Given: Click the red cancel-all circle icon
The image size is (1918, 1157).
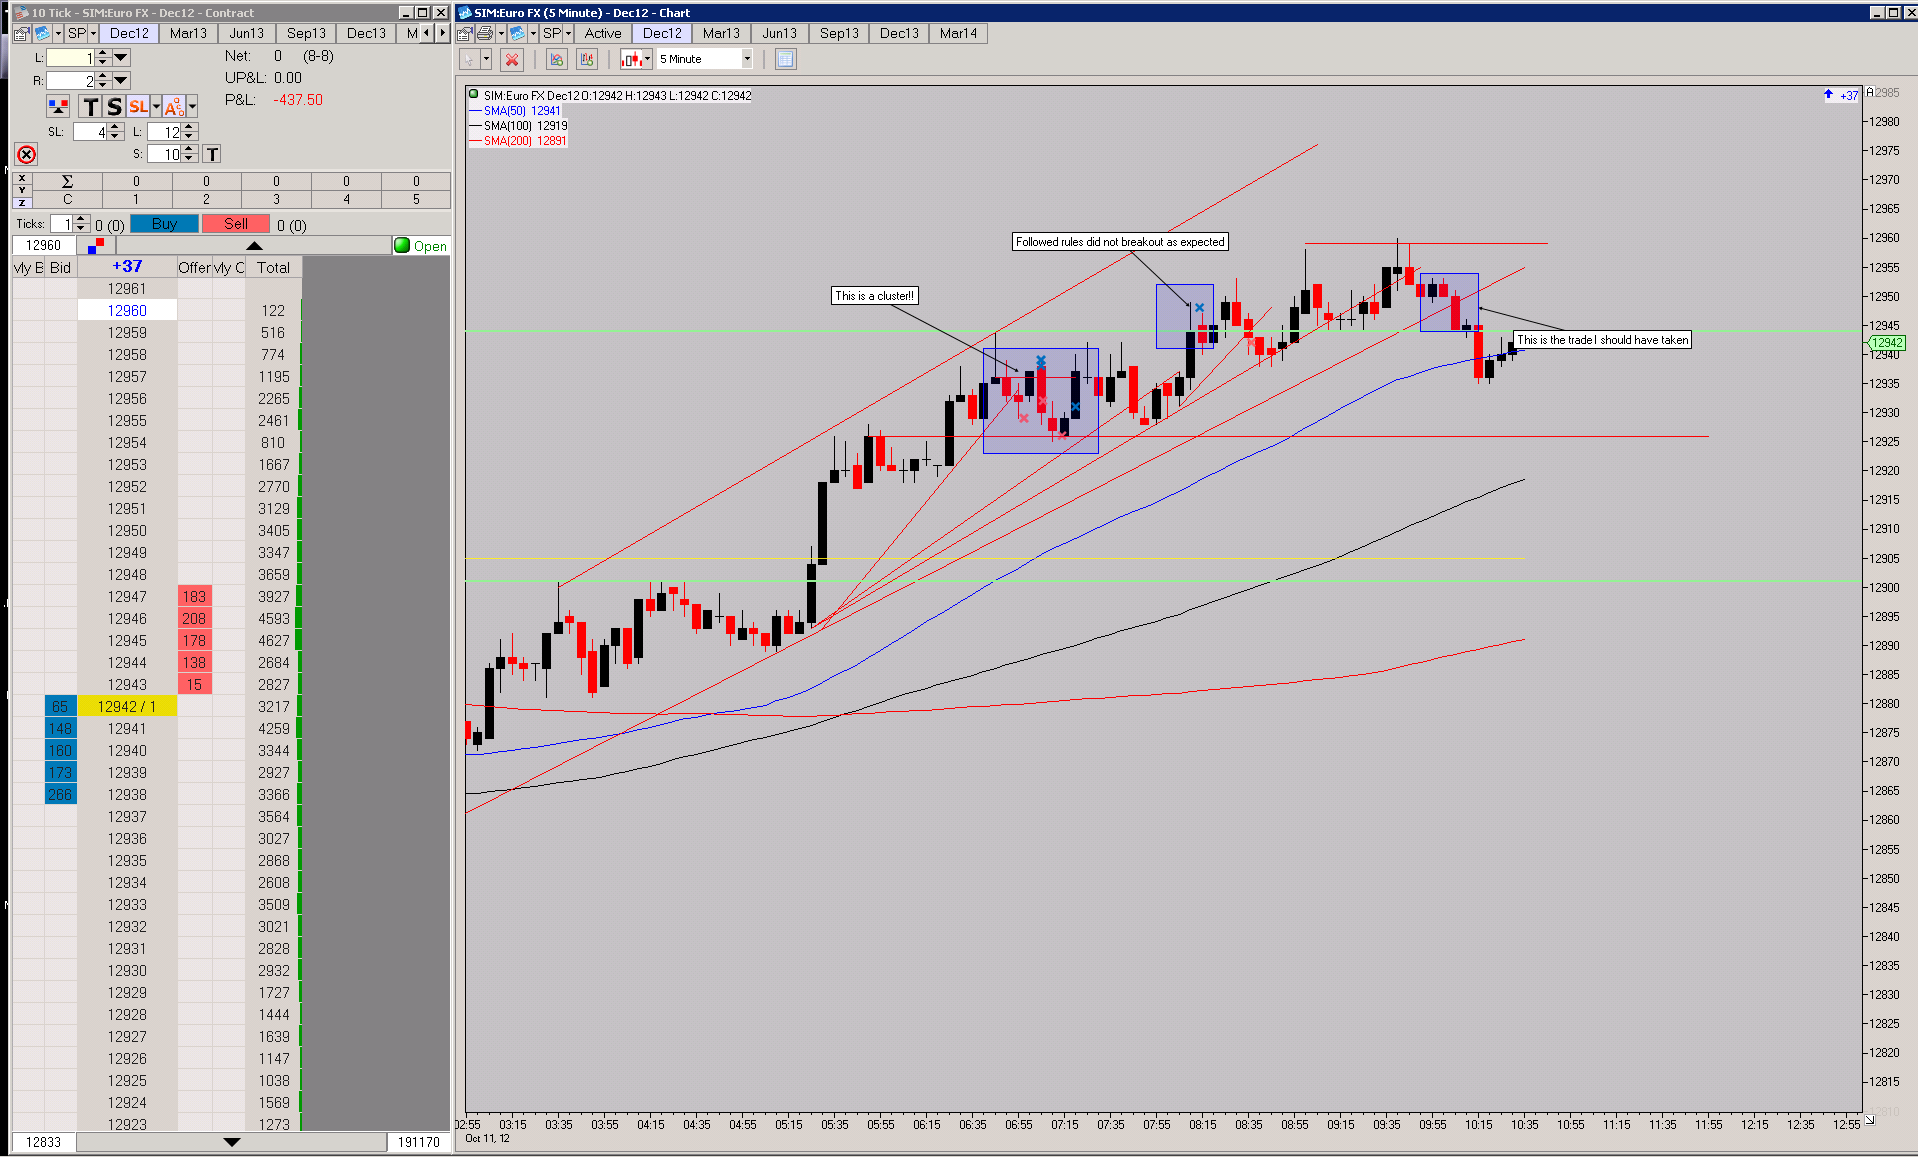Looking at the screenshot, I should tap(27, 154).
